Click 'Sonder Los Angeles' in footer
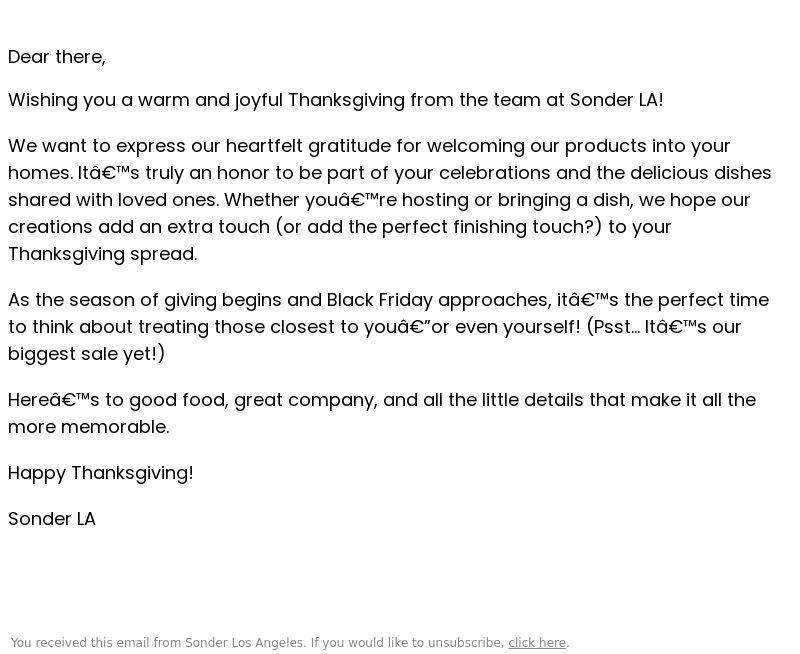Image resolution: width=800 pixels, height=654 pixels. click(x=244, y=643)
